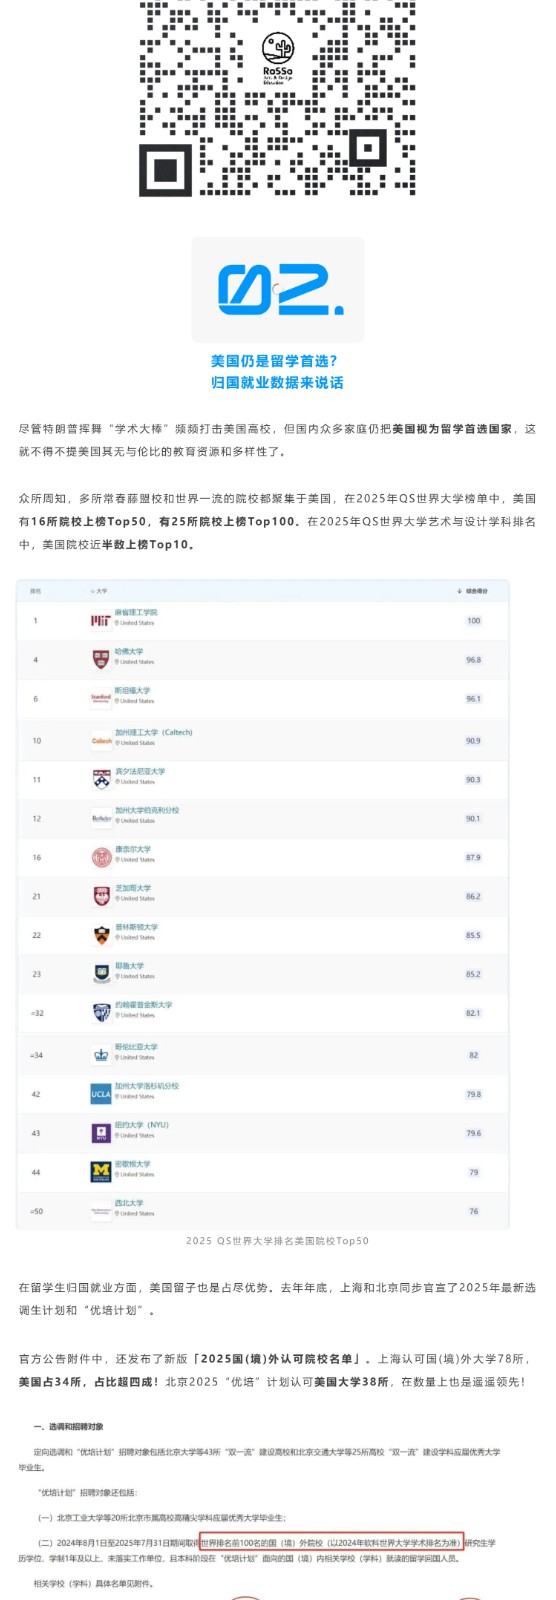
Task: Open 加州大学伯克利分校 link
Action: (147, 810)
